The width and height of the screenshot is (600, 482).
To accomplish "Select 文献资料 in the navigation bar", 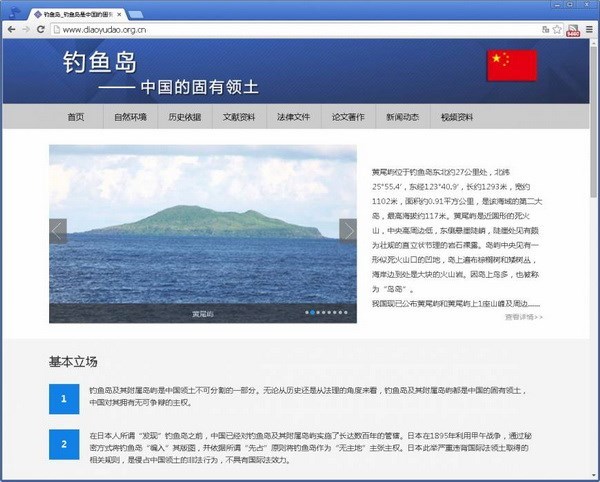I will pos(239,117).
